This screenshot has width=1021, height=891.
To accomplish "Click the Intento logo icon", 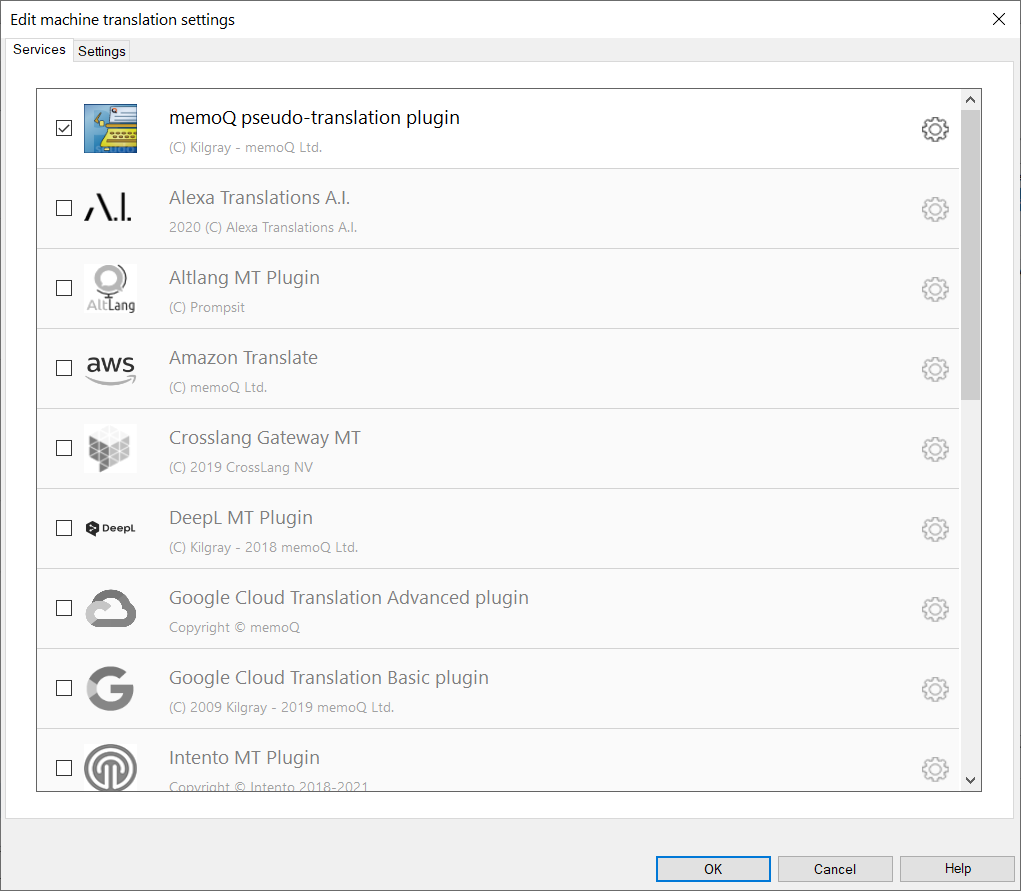I will [x=111, y=767].
